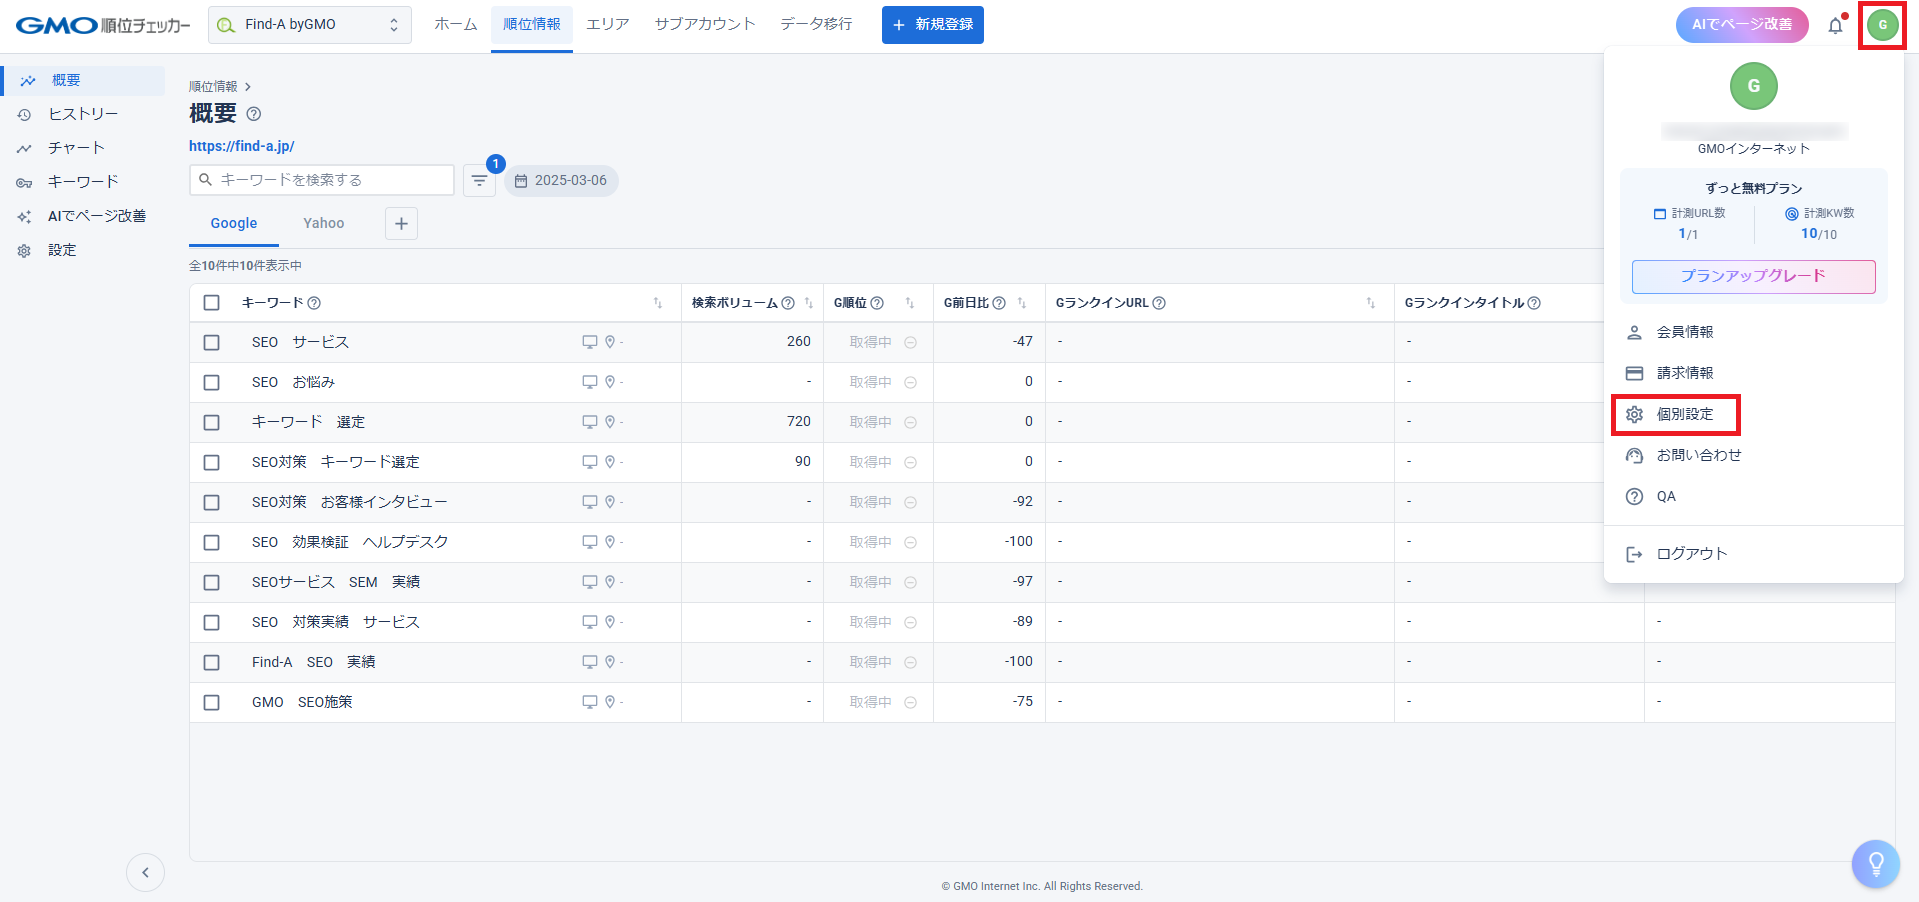Click the 設定 gear icon in sidebar

[25, 251]
